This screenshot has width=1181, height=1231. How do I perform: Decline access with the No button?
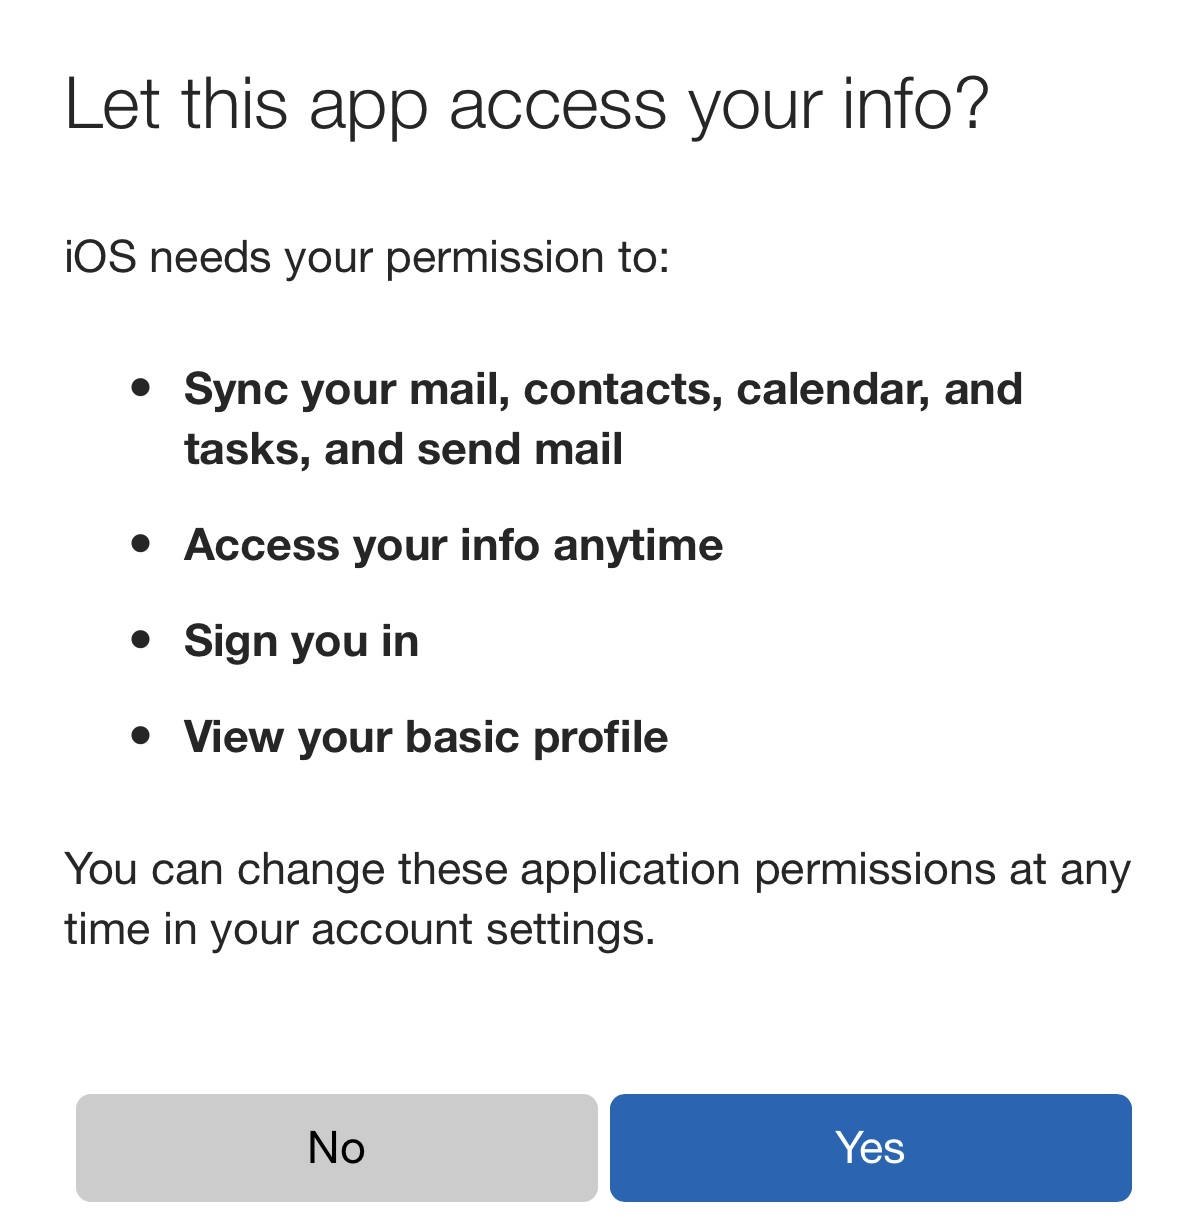coord(337,1147)
